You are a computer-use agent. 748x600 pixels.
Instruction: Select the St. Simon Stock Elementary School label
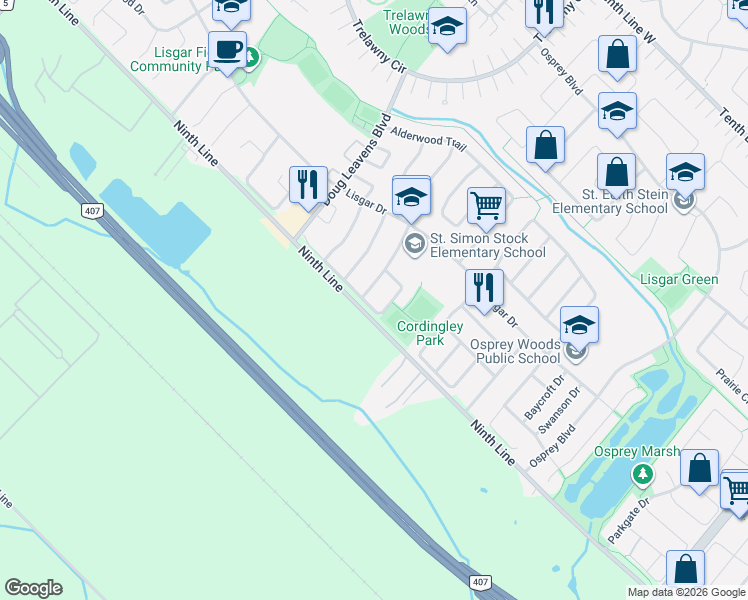488,245
